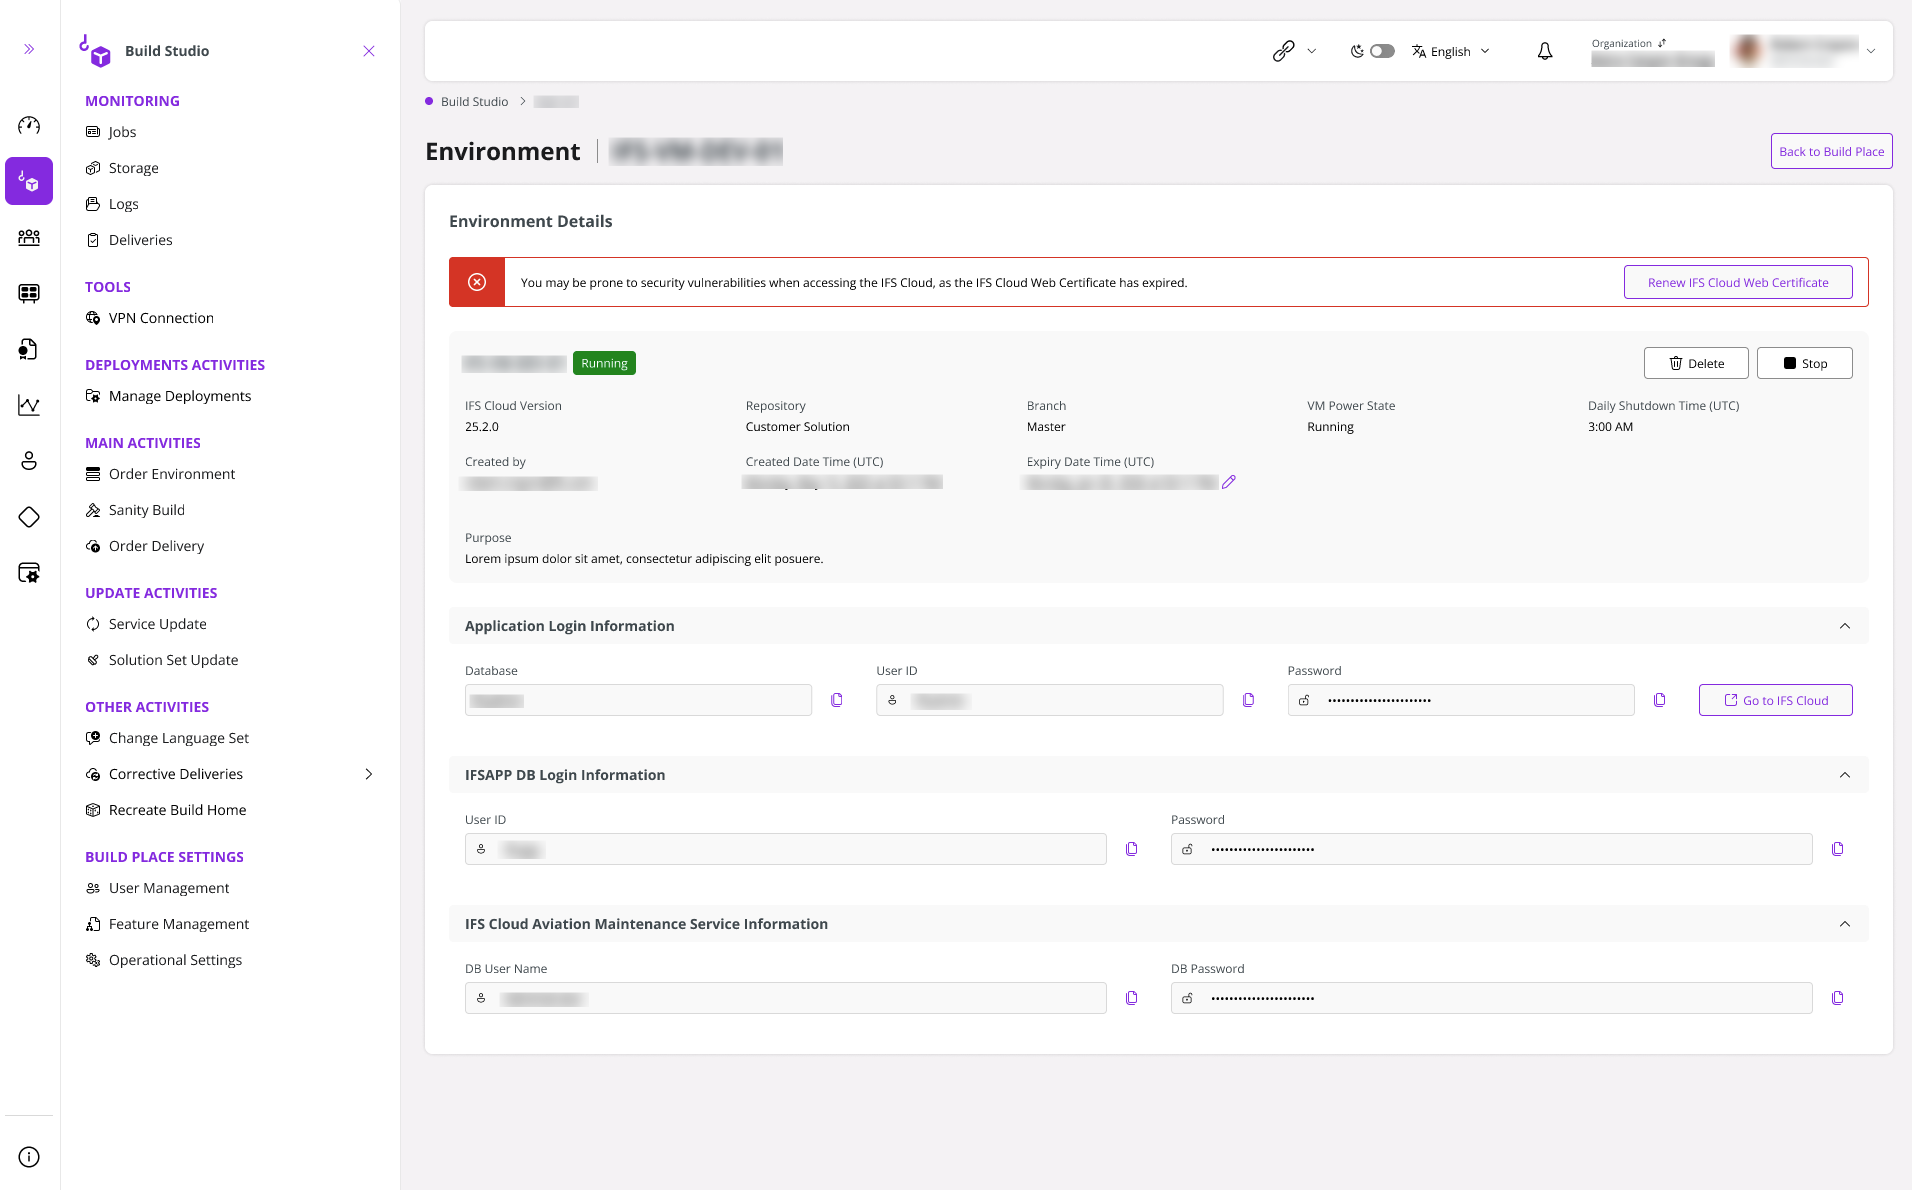Viewport: 1912px width, 1190px height.
Task: Click the Build Studio breadcrumb link
Action: click(474, 102)
